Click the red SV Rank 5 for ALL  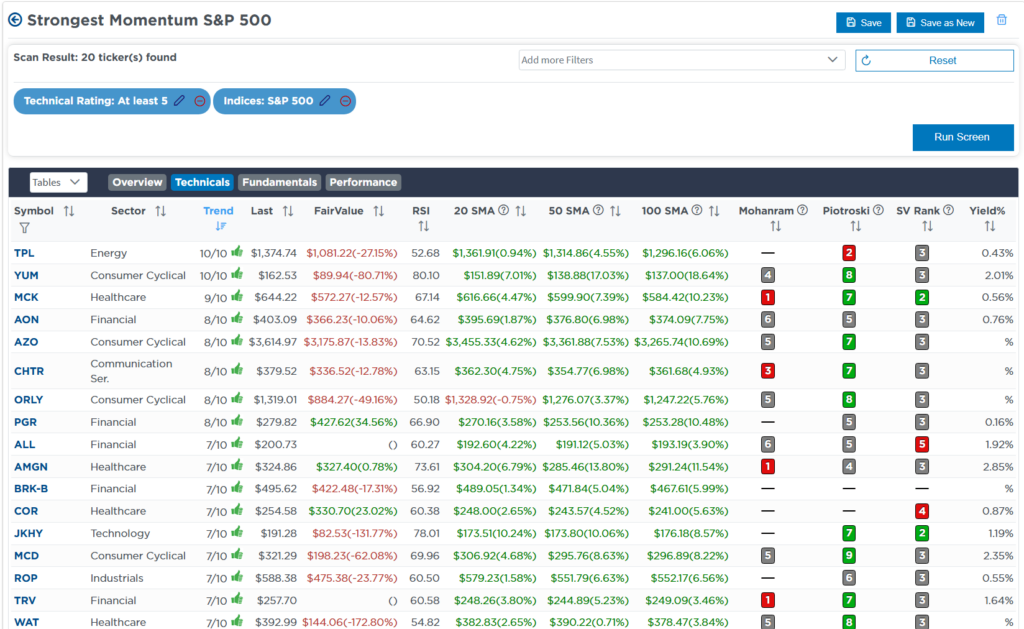pyautogui.click(x=922, y=444)
